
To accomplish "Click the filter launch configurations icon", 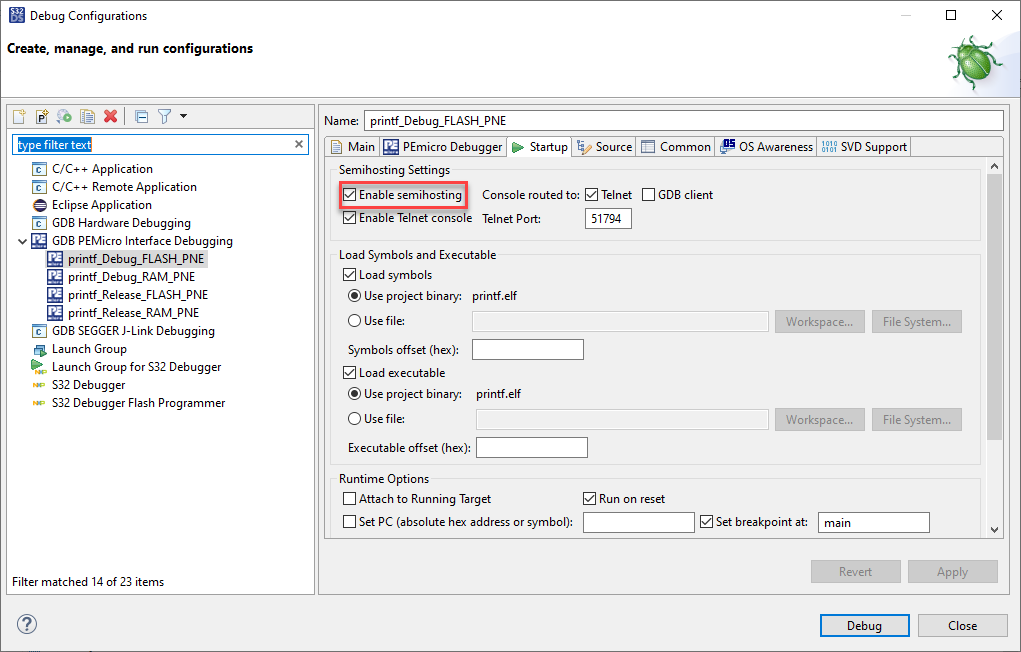I will point(163,116).
